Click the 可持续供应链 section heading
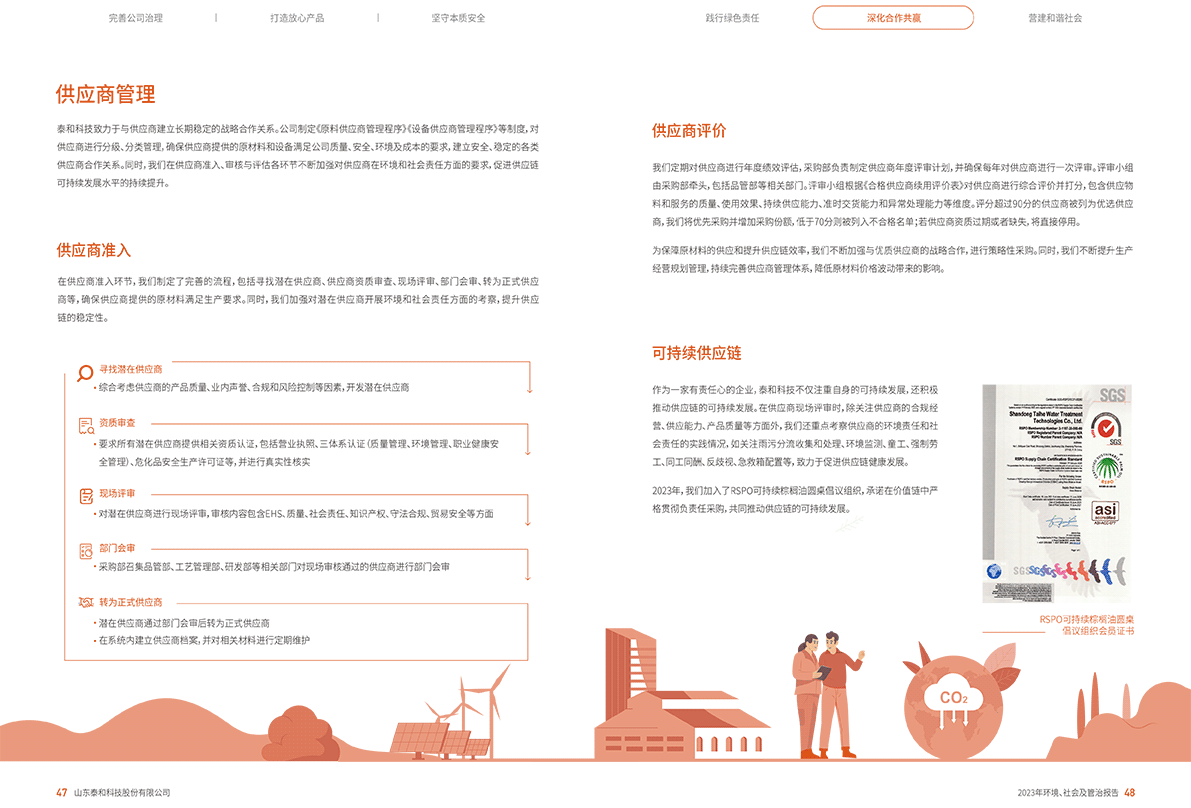This screenshot has height=808, width=1191. 697,353
